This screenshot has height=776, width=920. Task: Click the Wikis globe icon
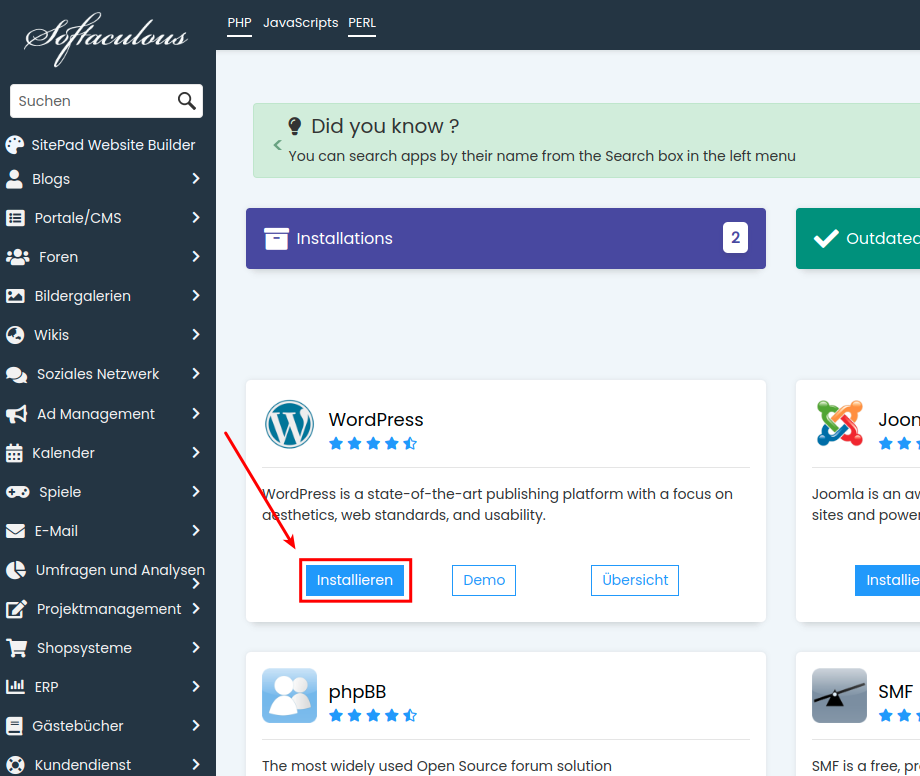pyautogui.click(x=15, y=335)
